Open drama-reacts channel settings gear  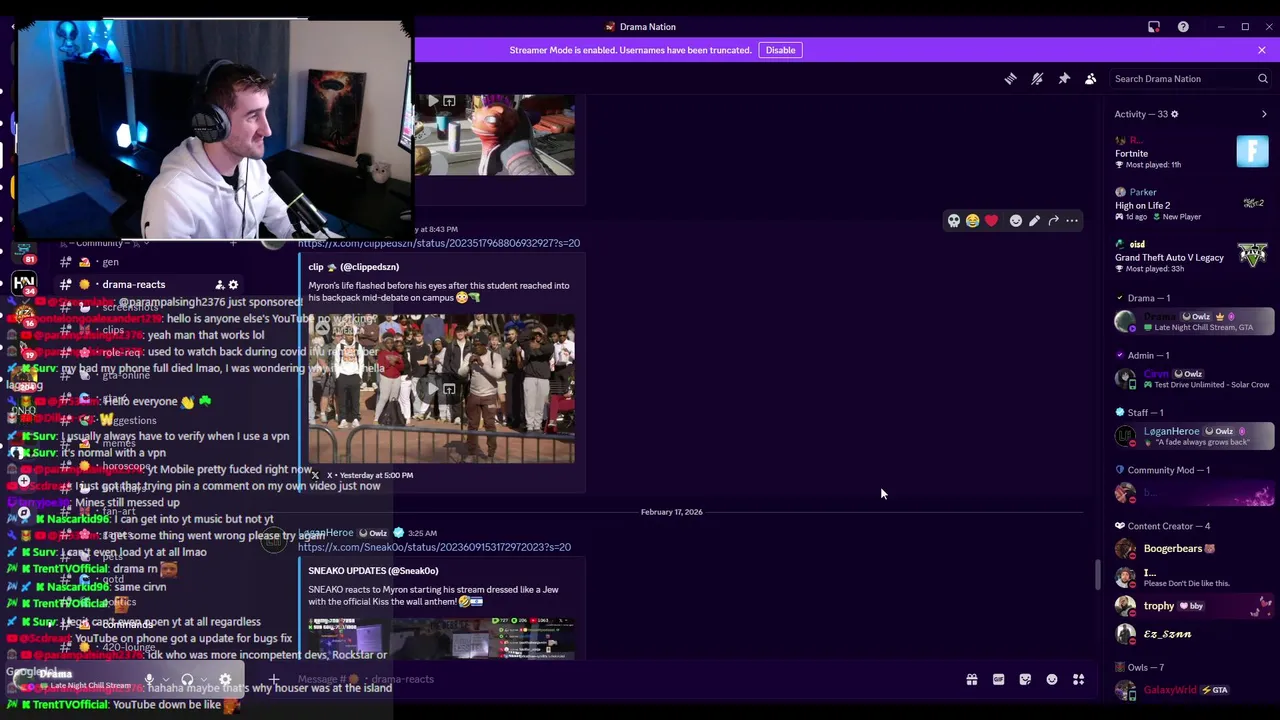coord(233,285)
